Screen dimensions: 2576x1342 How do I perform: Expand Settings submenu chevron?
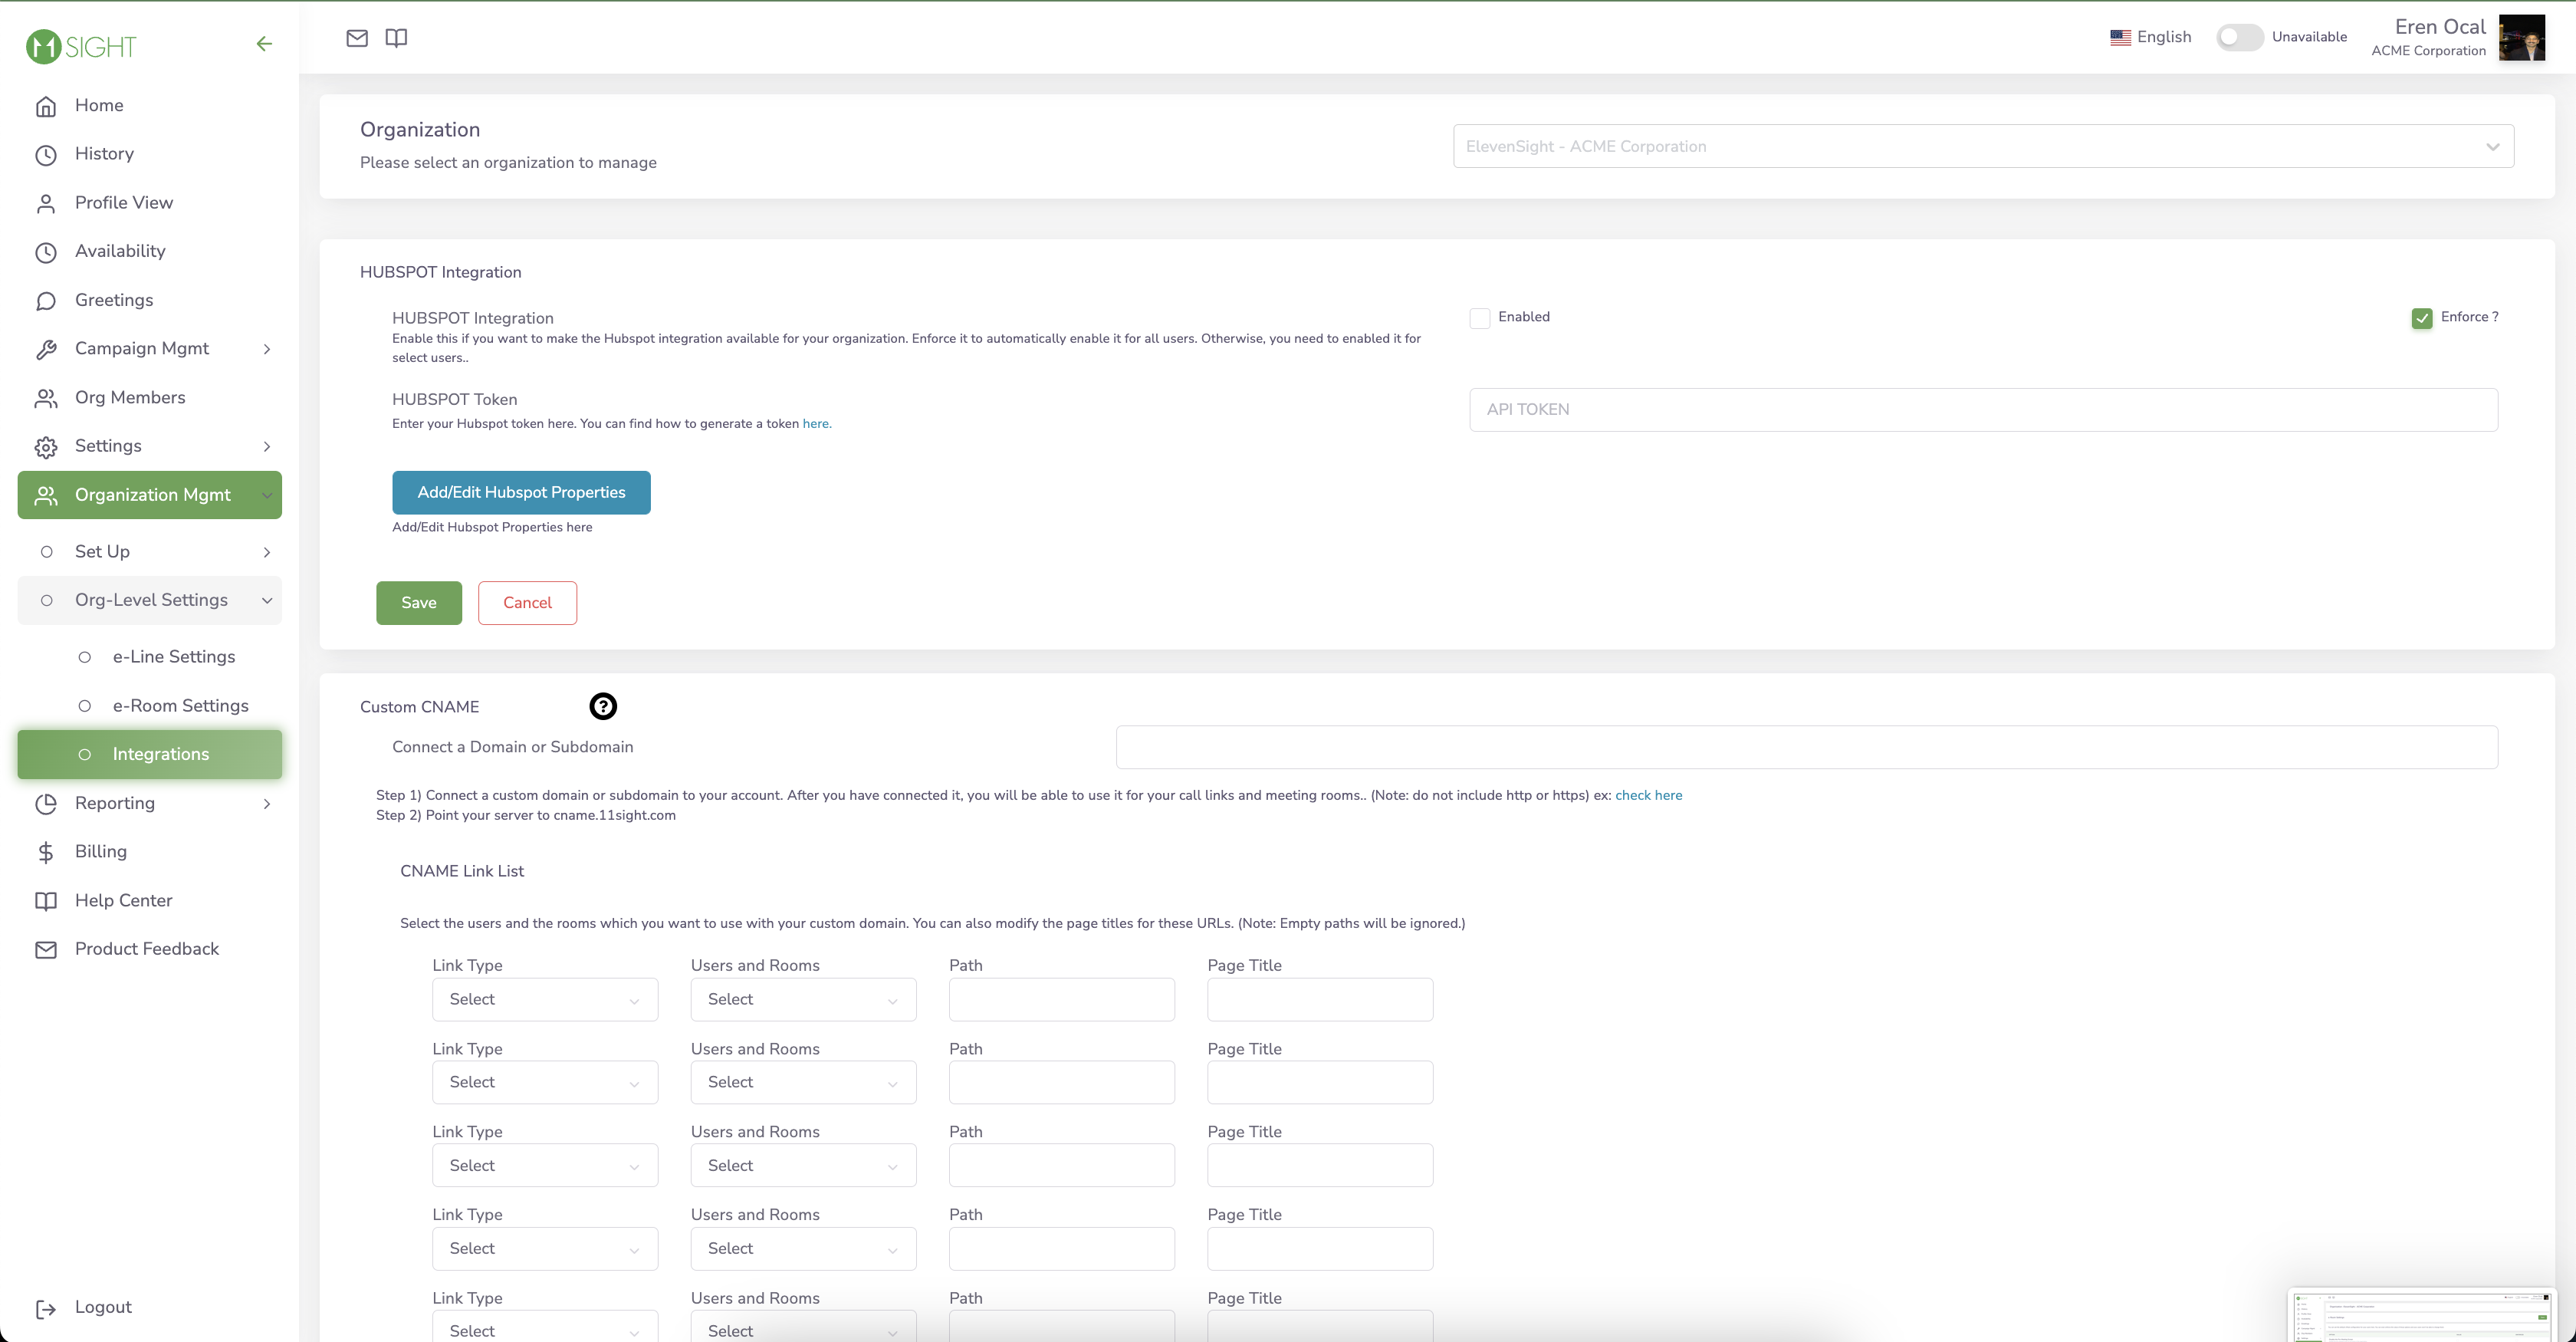pyautogui.click(x=267, y=446)
